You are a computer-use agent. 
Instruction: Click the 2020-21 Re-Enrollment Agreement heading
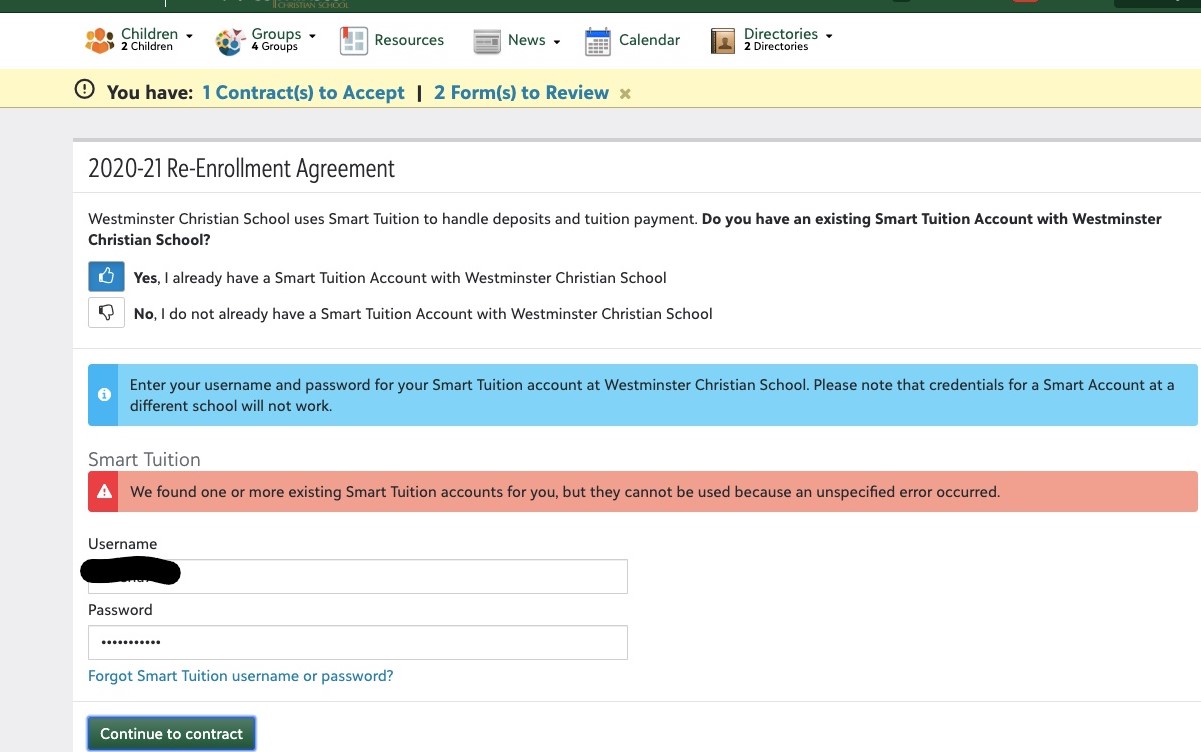(242, 168)
